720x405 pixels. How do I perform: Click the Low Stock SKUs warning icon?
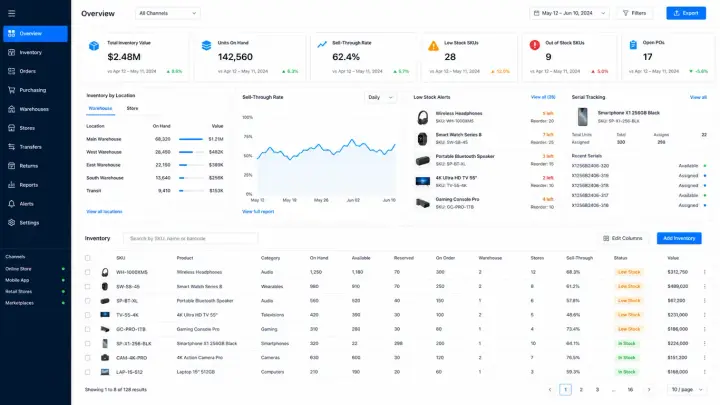(x=433, y=46)
